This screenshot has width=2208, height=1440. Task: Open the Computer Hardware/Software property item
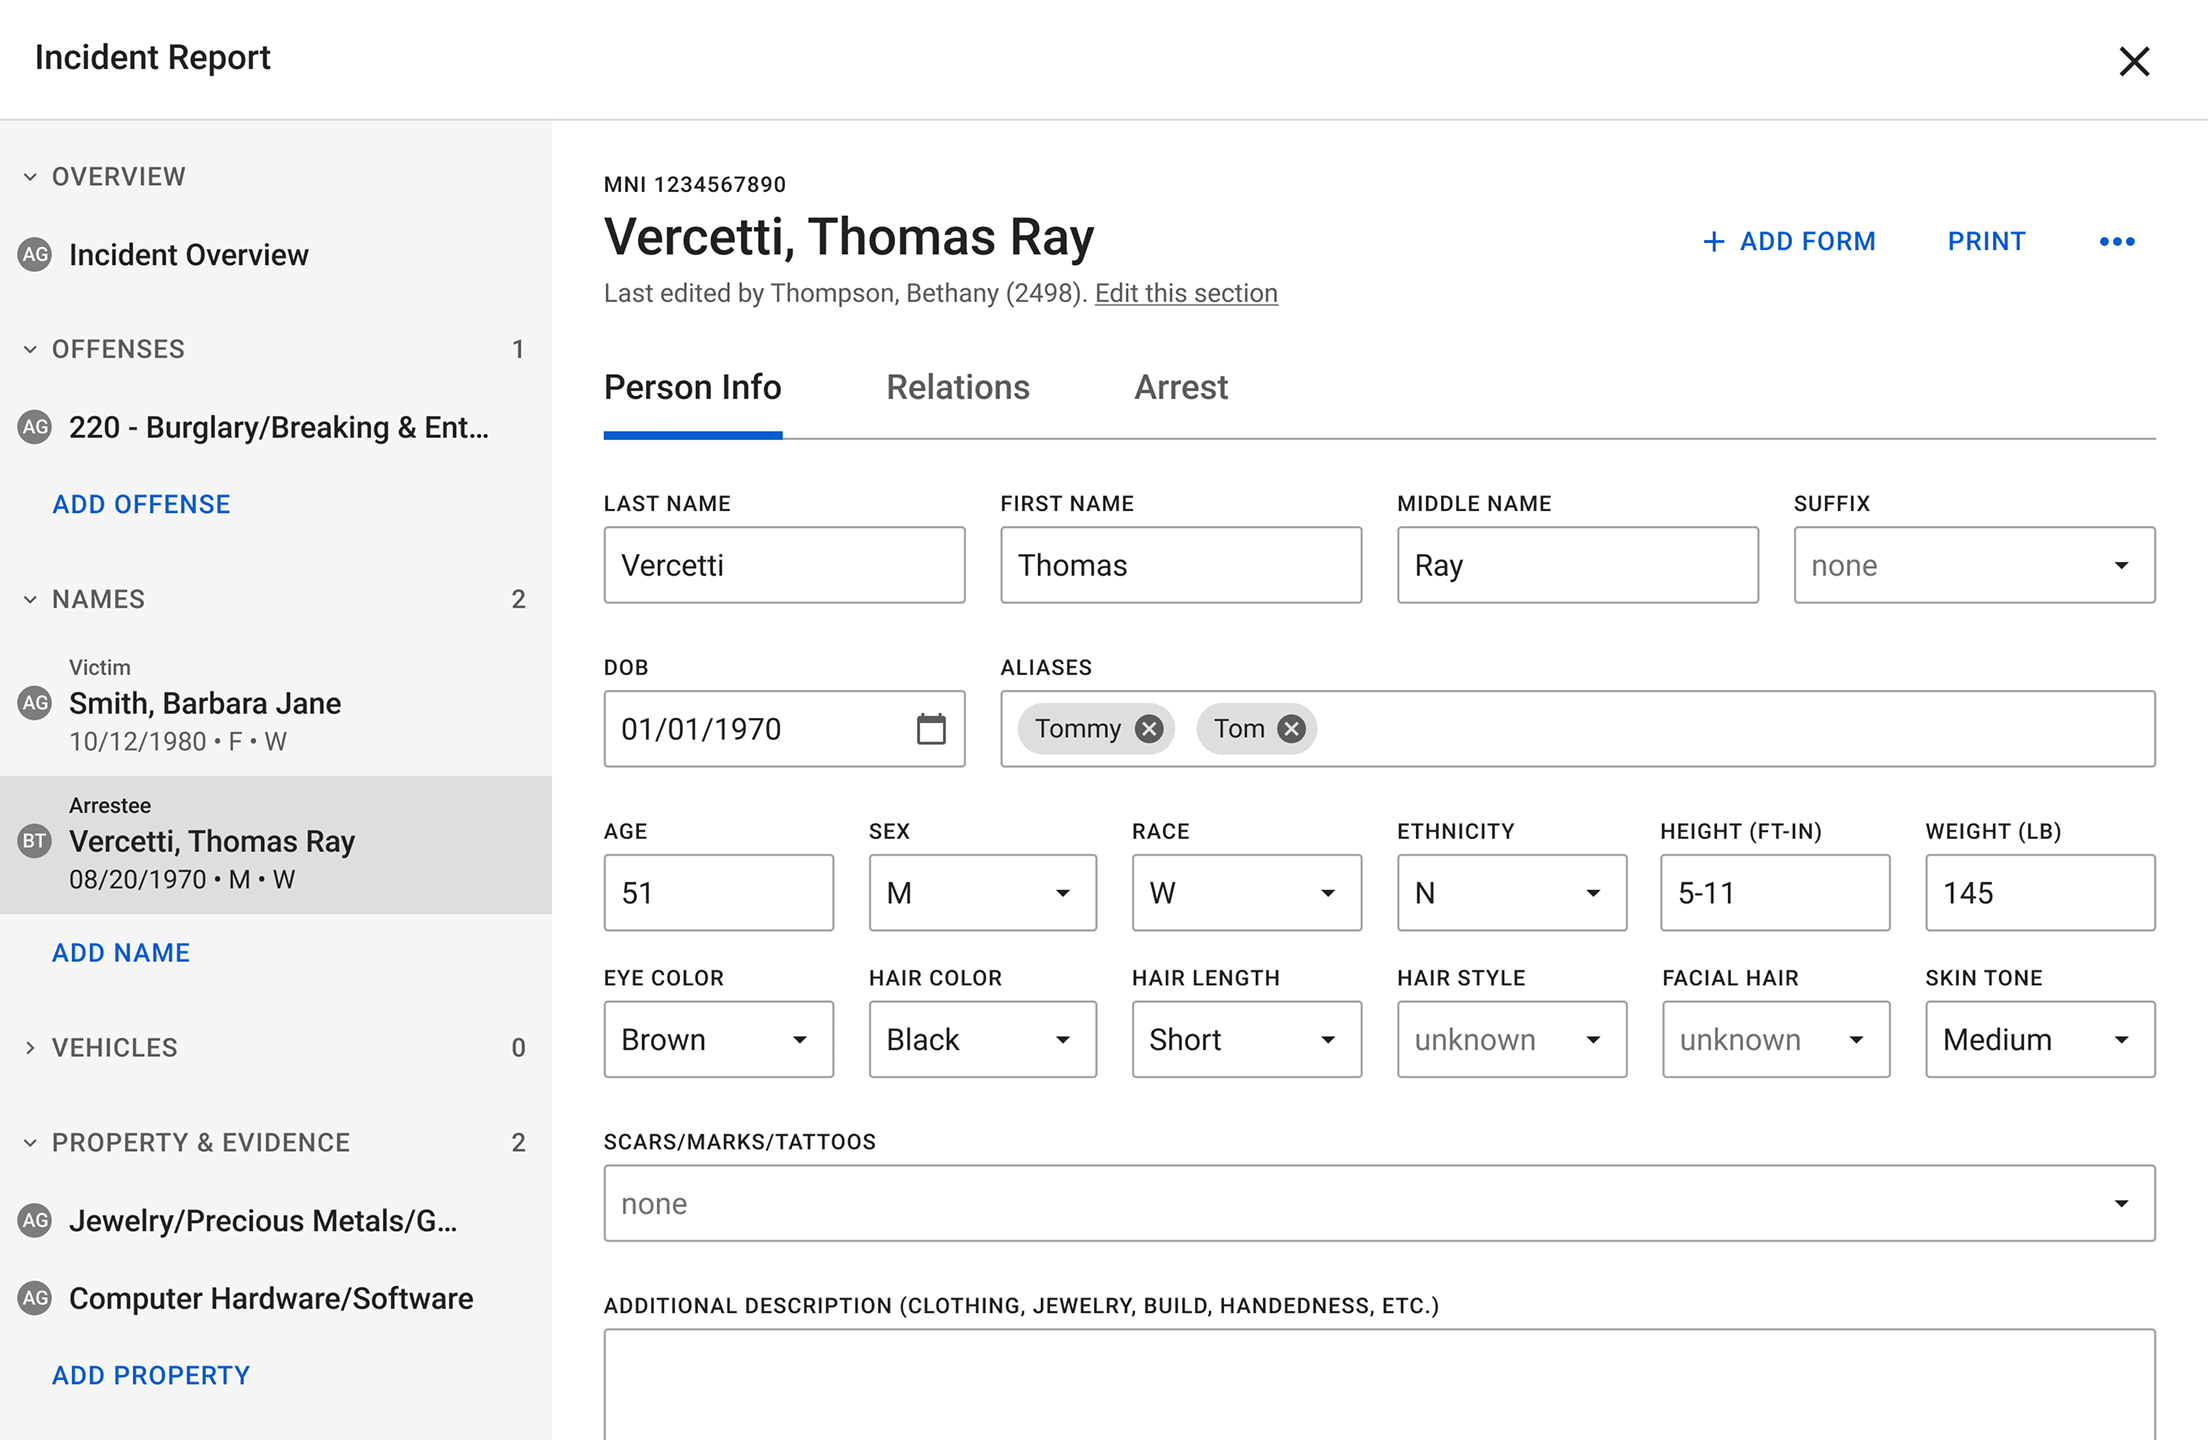(x=276, y=1298)
